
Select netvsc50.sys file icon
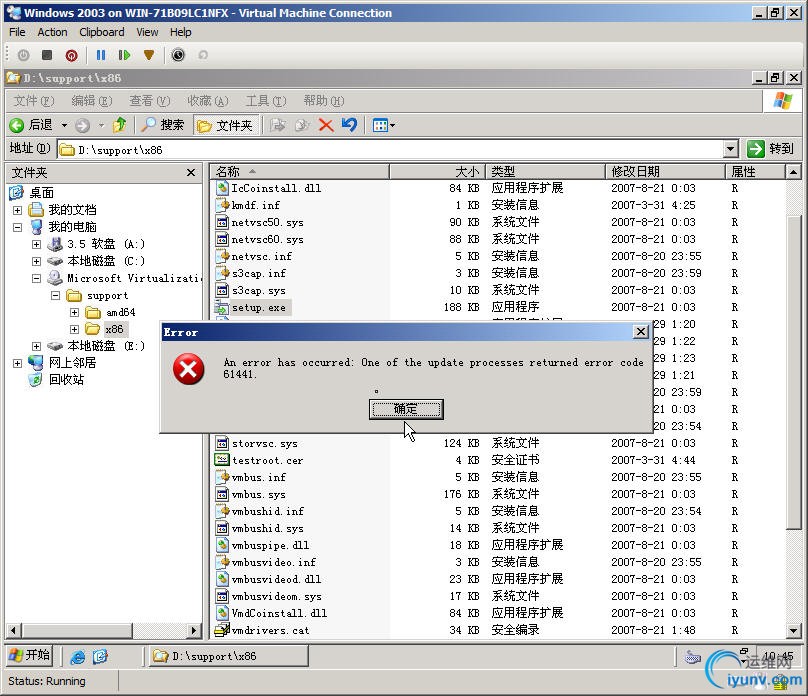pos(222,222)
